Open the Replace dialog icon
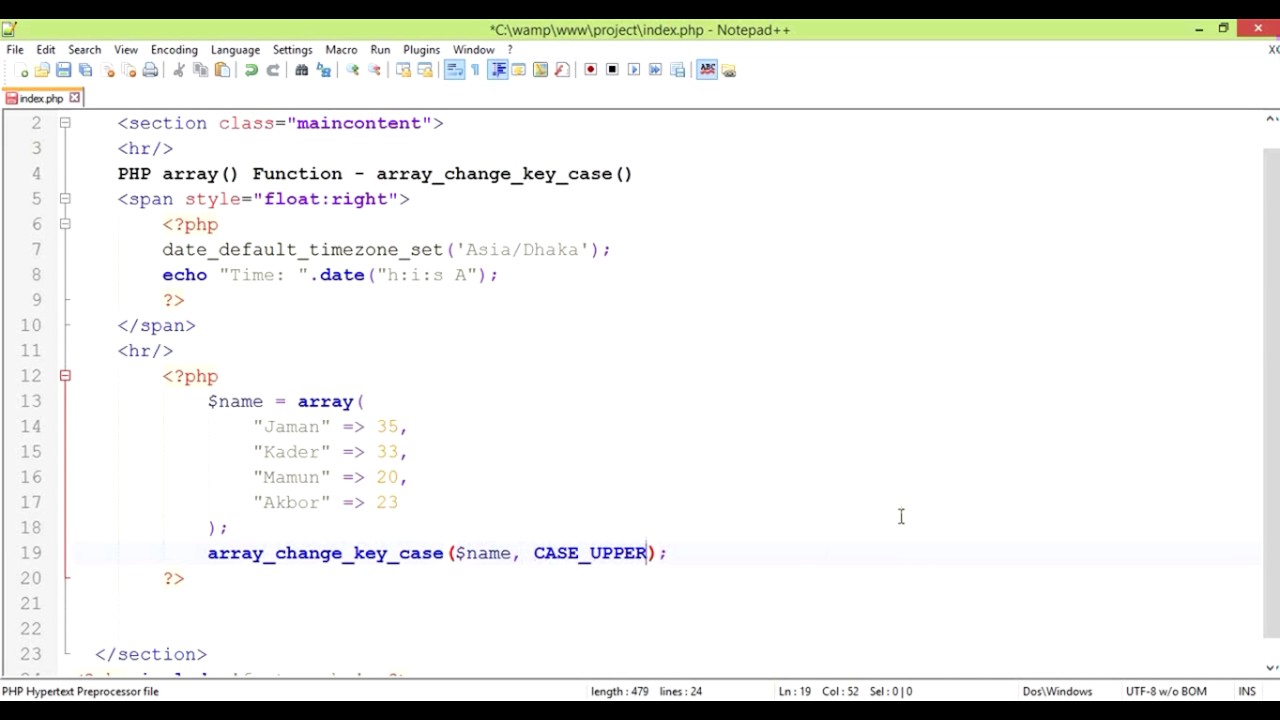Image resolution: width=1280 pixels, height=720 pixels. click(324, 70)
